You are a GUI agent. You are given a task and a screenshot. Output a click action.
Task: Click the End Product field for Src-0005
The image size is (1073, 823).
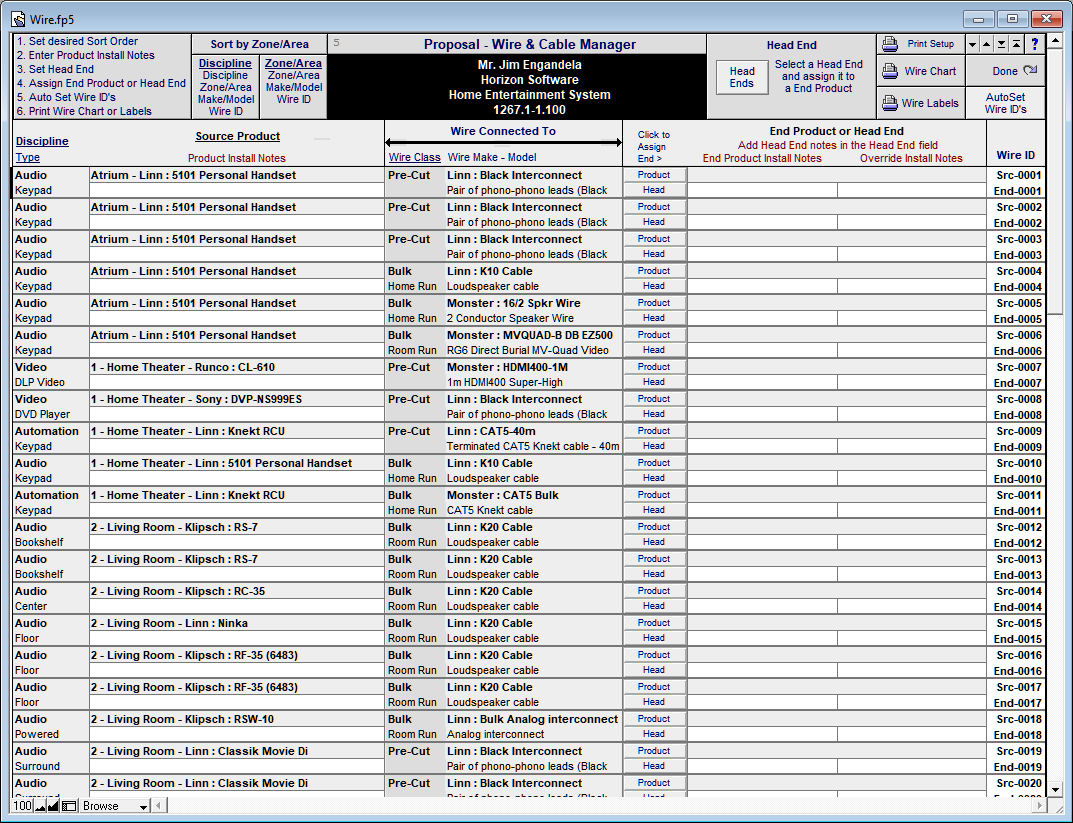coord(836,303)
